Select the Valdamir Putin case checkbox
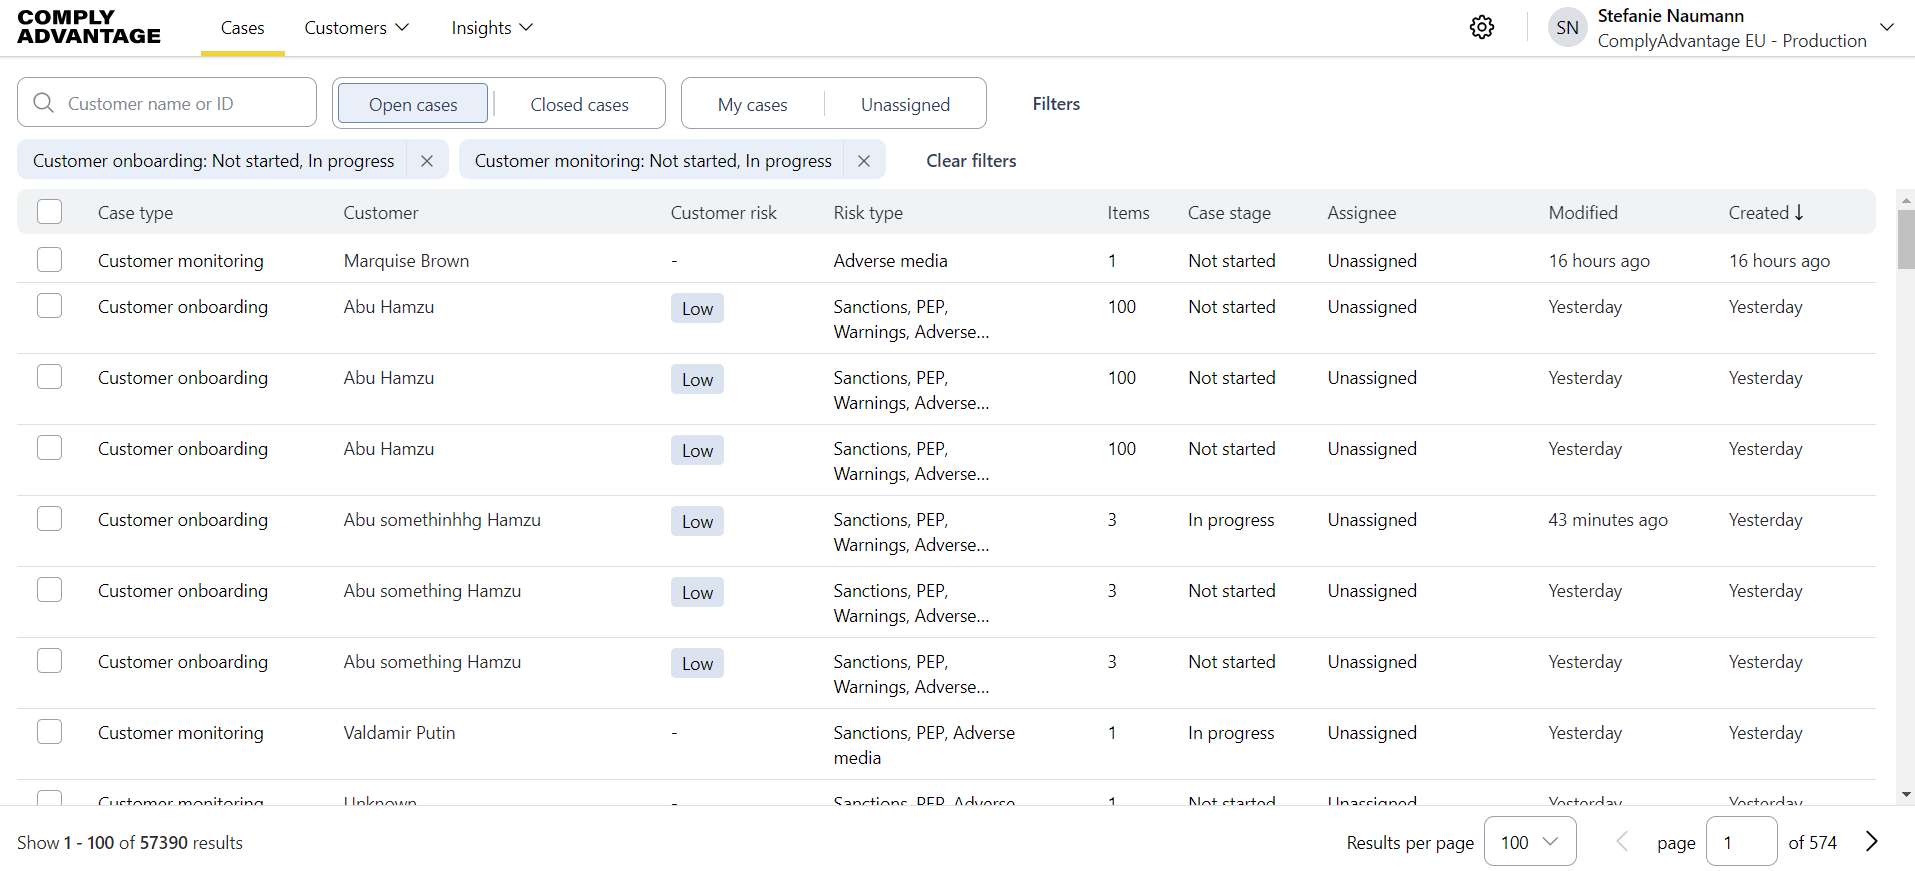1915x871 pixels. point(50,732)
